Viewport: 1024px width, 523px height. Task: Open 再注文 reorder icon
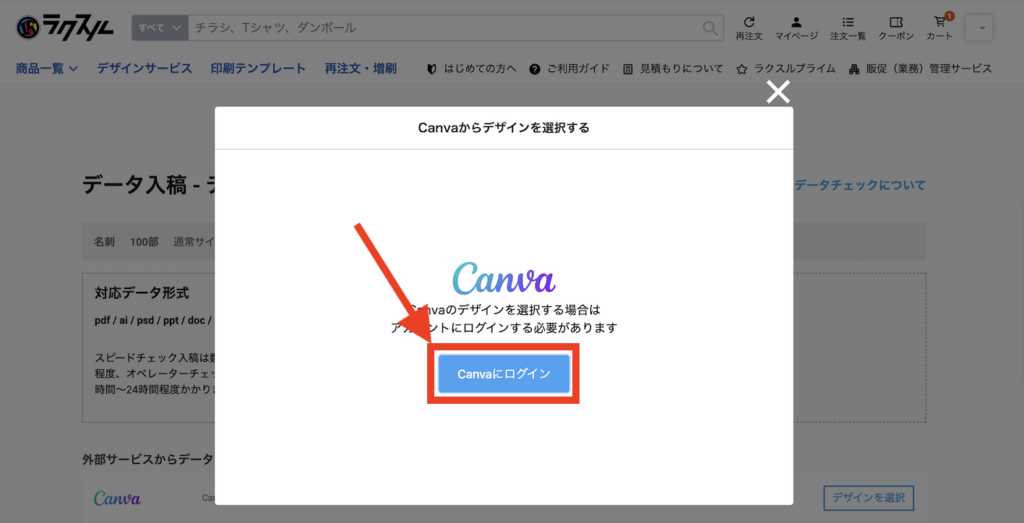[749, 28]
